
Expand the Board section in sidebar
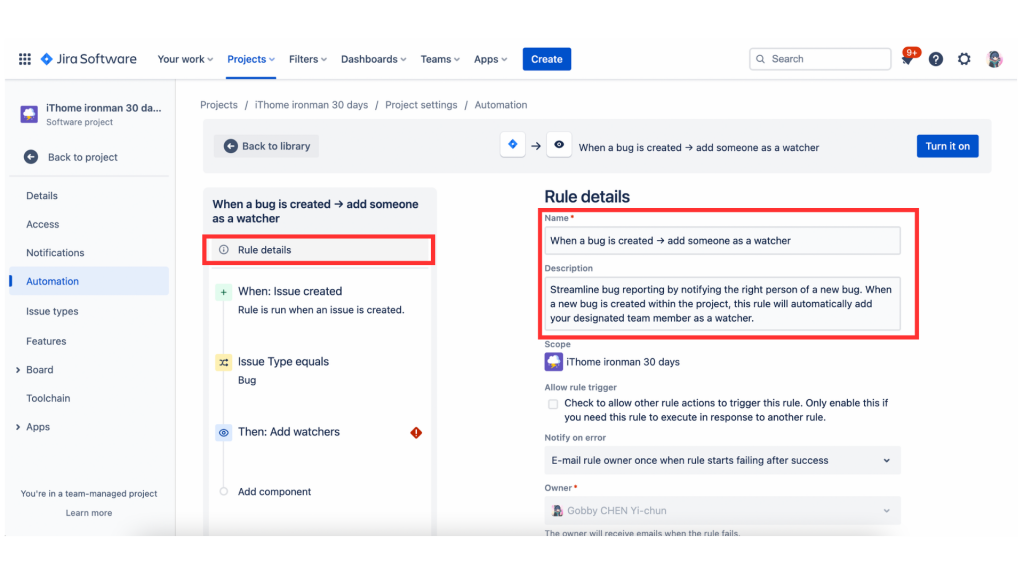(18, 370)
